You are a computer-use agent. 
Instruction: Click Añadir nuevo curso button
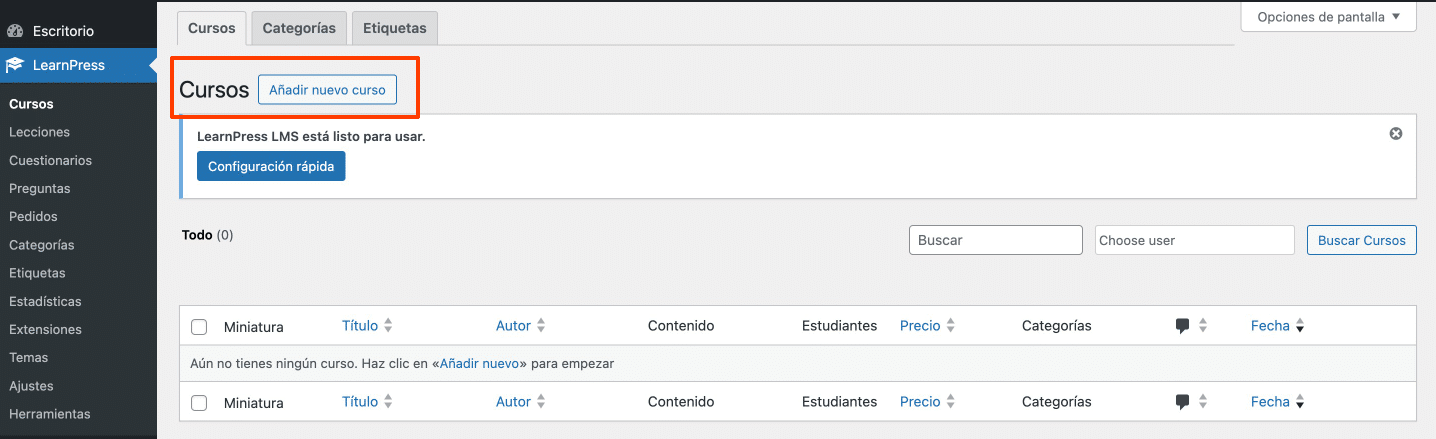pyautogui.click(x=327, y=90)
